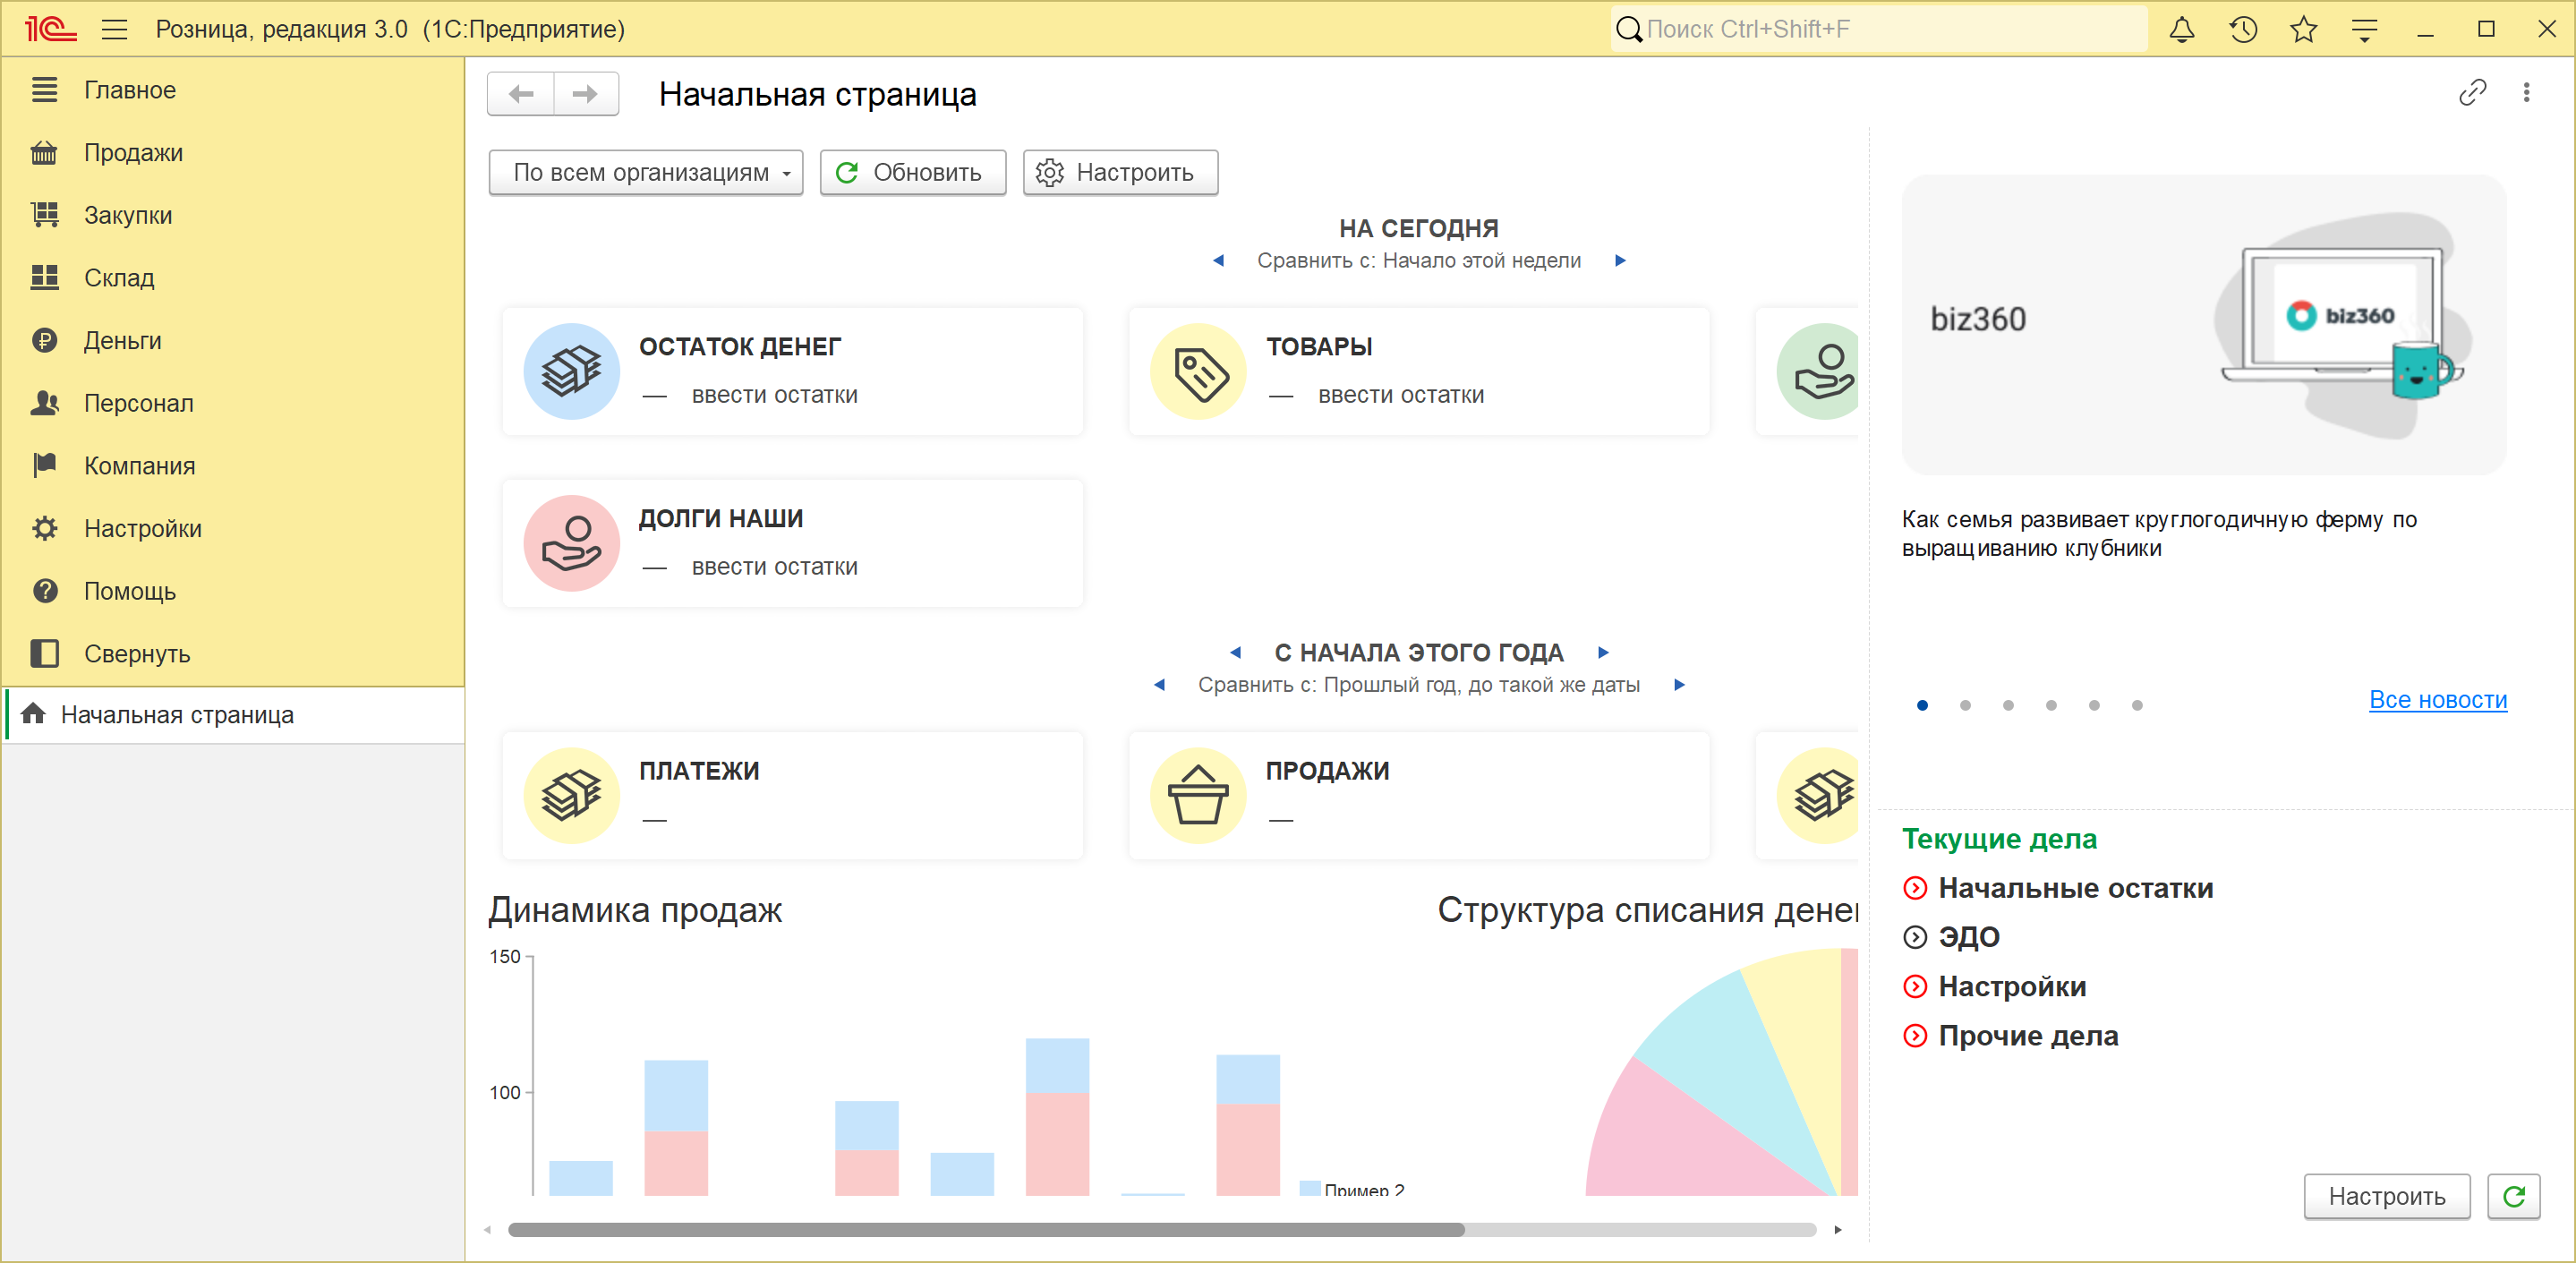The height and width of the screenshot is (1263, 2576).
Task: Collapse sidebar with Свернуть
Action: coord(232,654)
